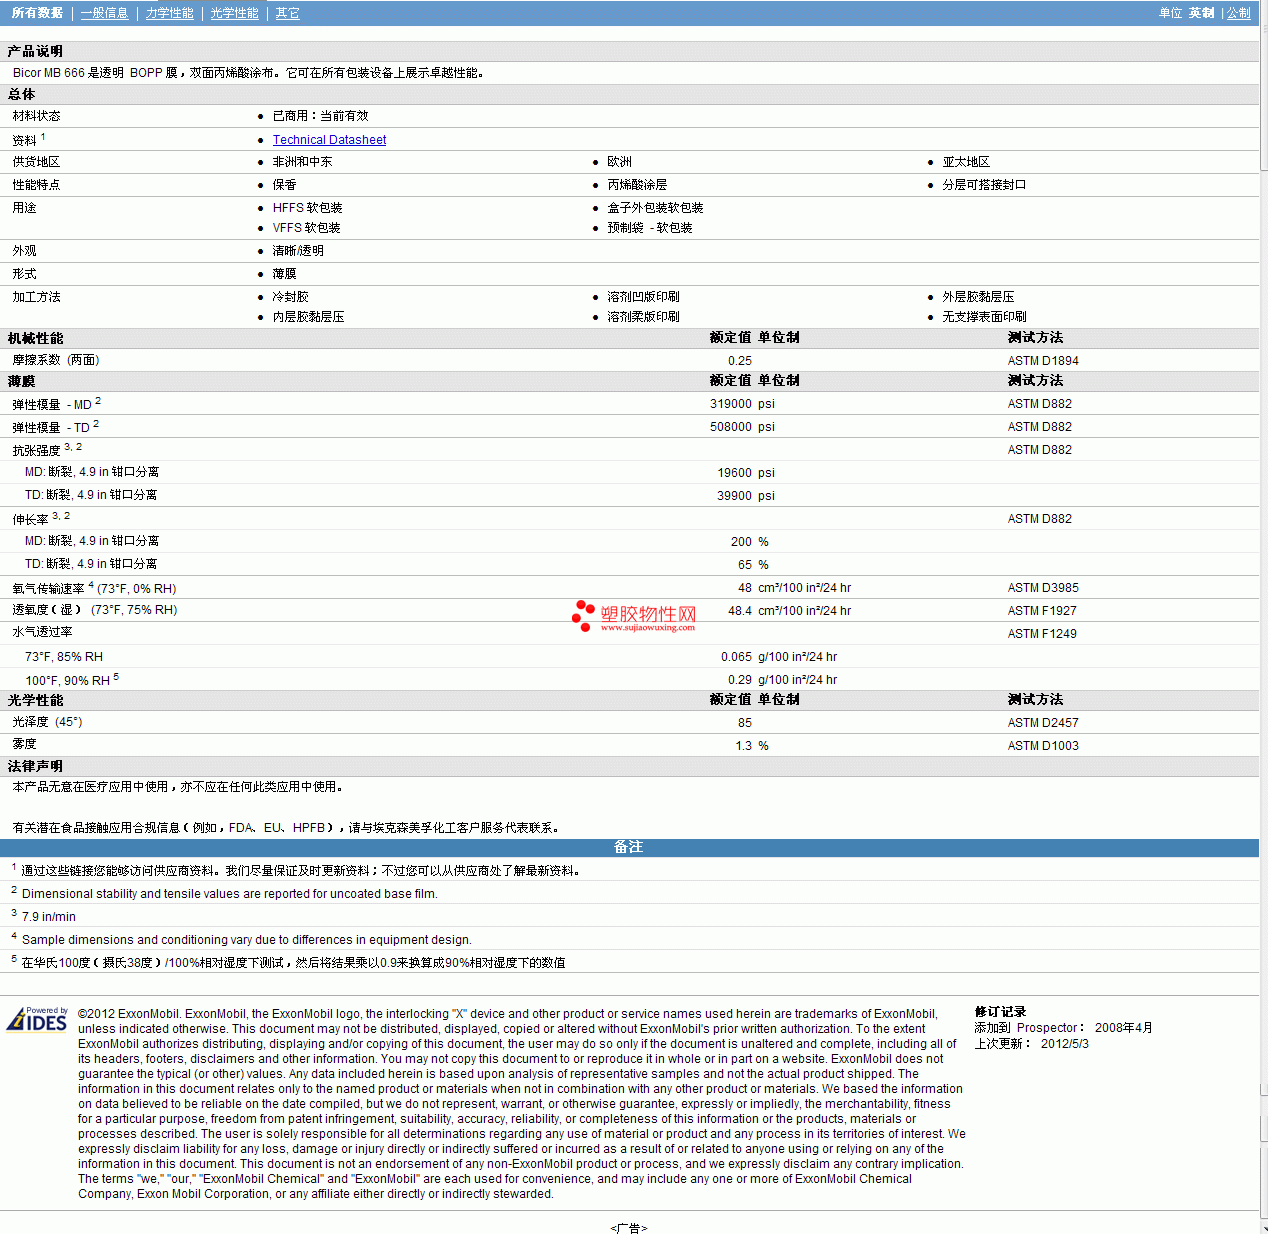Image resolution: width=1268 pixels, height=1234 pixels.
Task: Click the 溶剂柔版印刷 entry
Action: pyautogui.click(x=643, y=317)
